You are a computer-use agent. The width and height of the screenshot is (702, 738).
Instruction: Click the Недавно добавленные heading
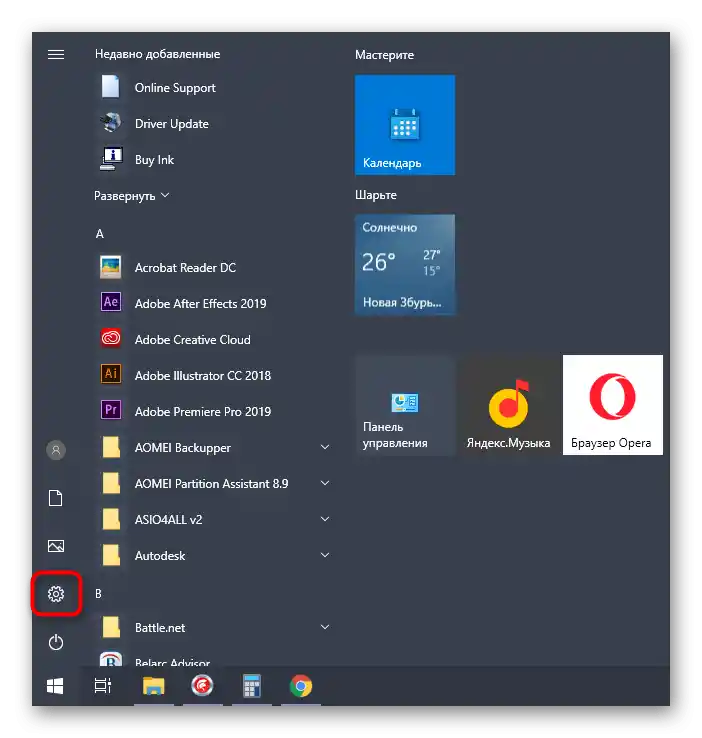point(158,54)
